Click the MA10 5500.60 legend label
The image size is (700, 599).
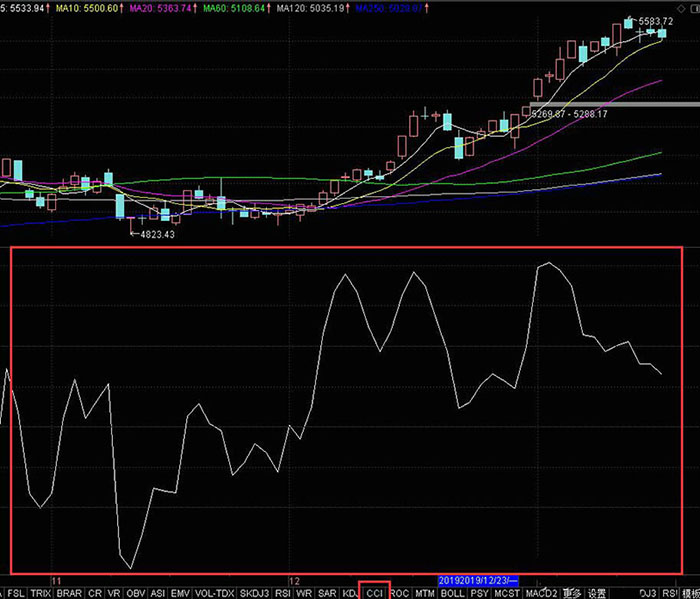click(x=89, y=8)
